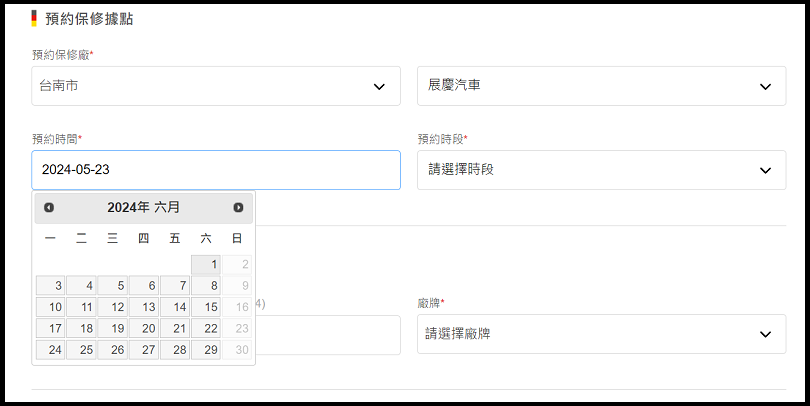This screenshot has height=406, width=810.
Task: Click June 22 on the calendar
Action: (206, 329)
